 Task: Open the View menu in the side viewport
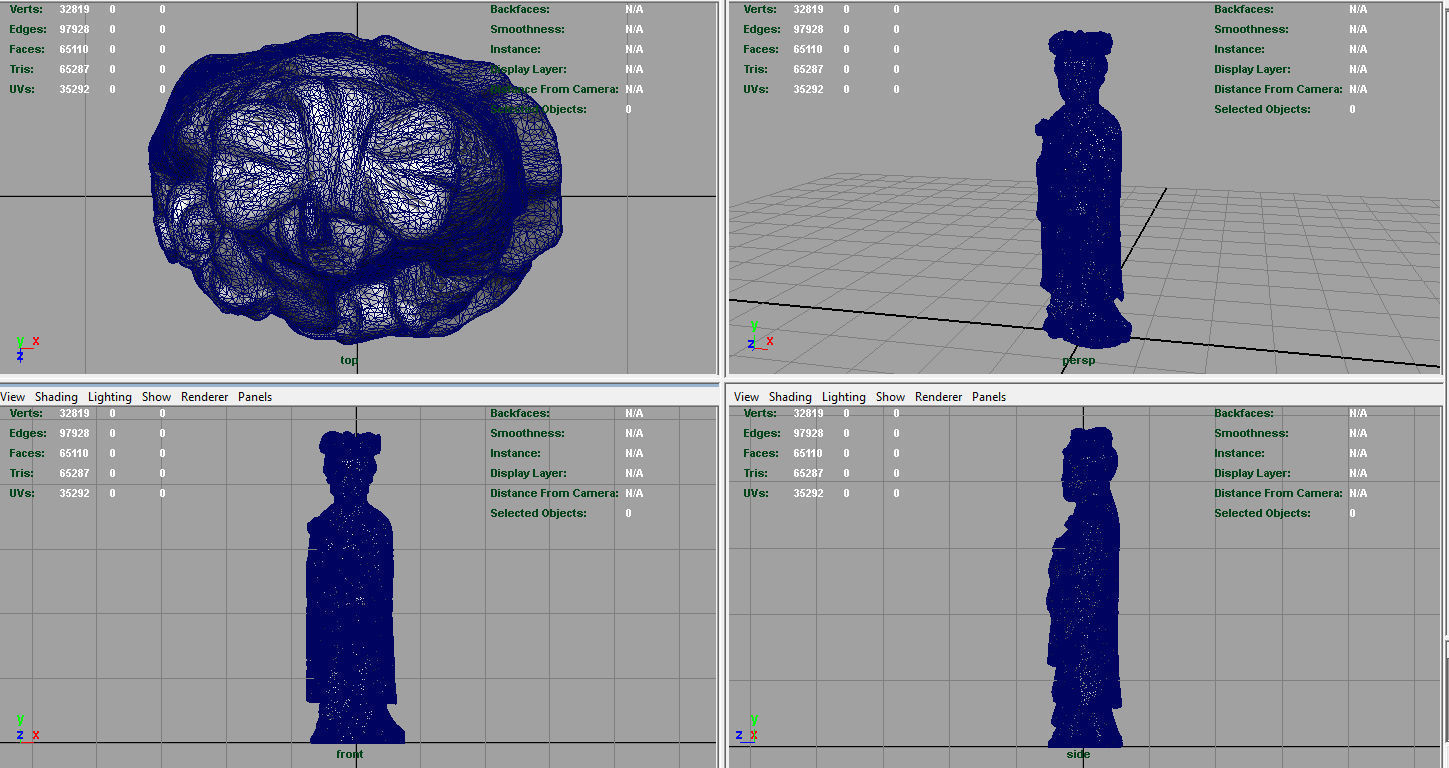(x=747, y=397)
